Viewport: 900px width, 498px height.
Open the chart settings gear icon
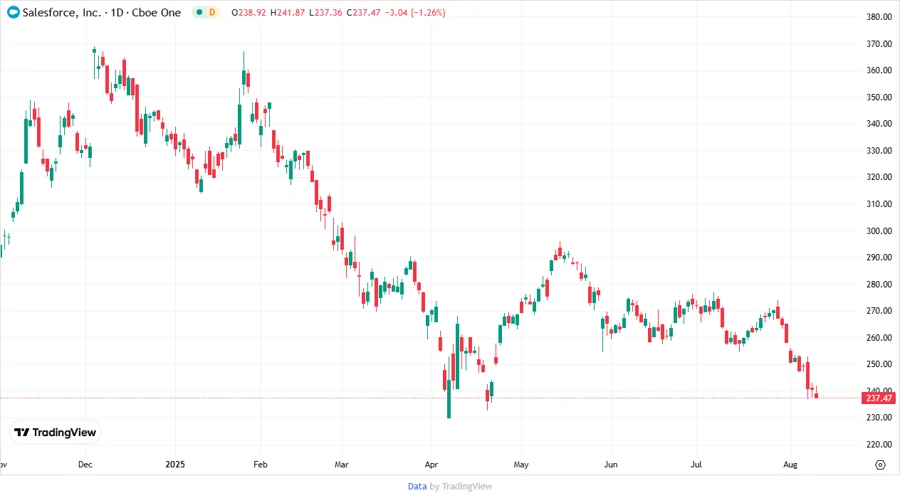(x=880, y=465)
